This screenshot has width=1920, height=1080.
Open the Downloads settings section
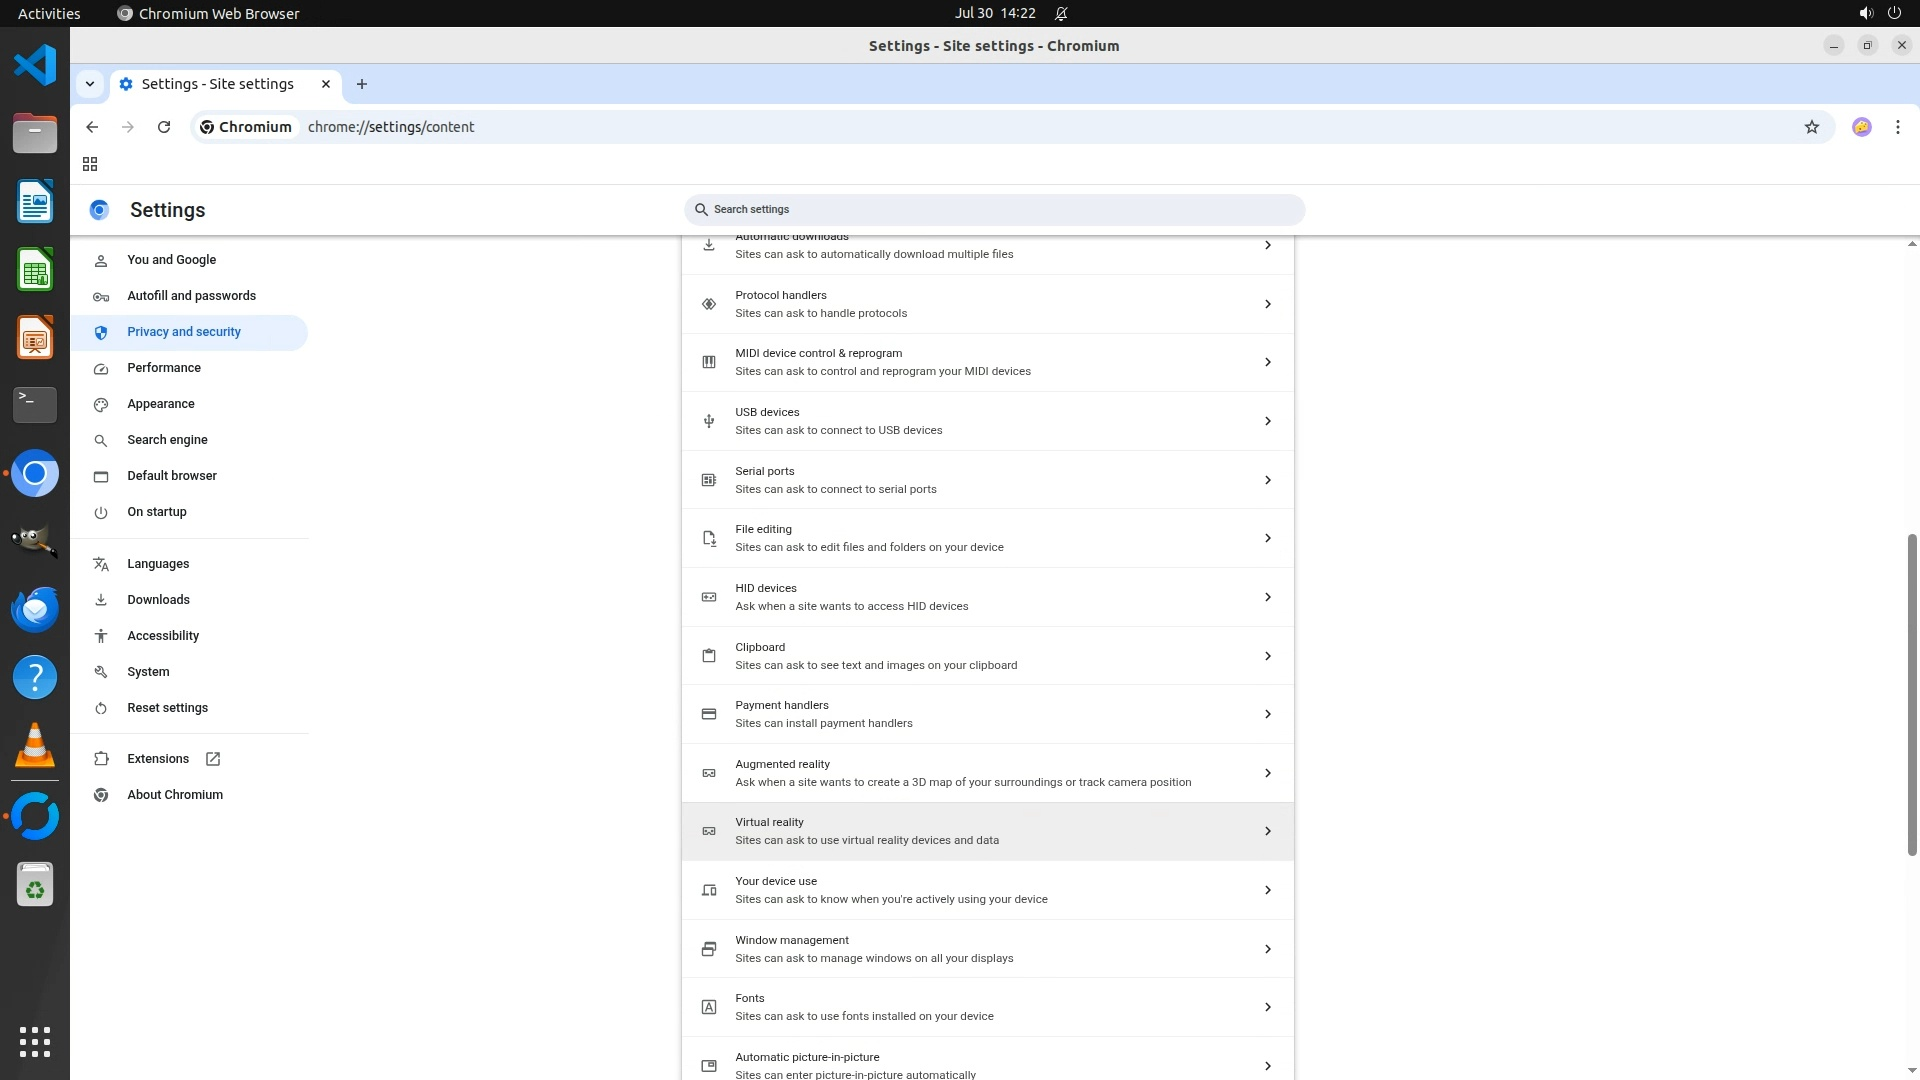[x=158, y=600]
